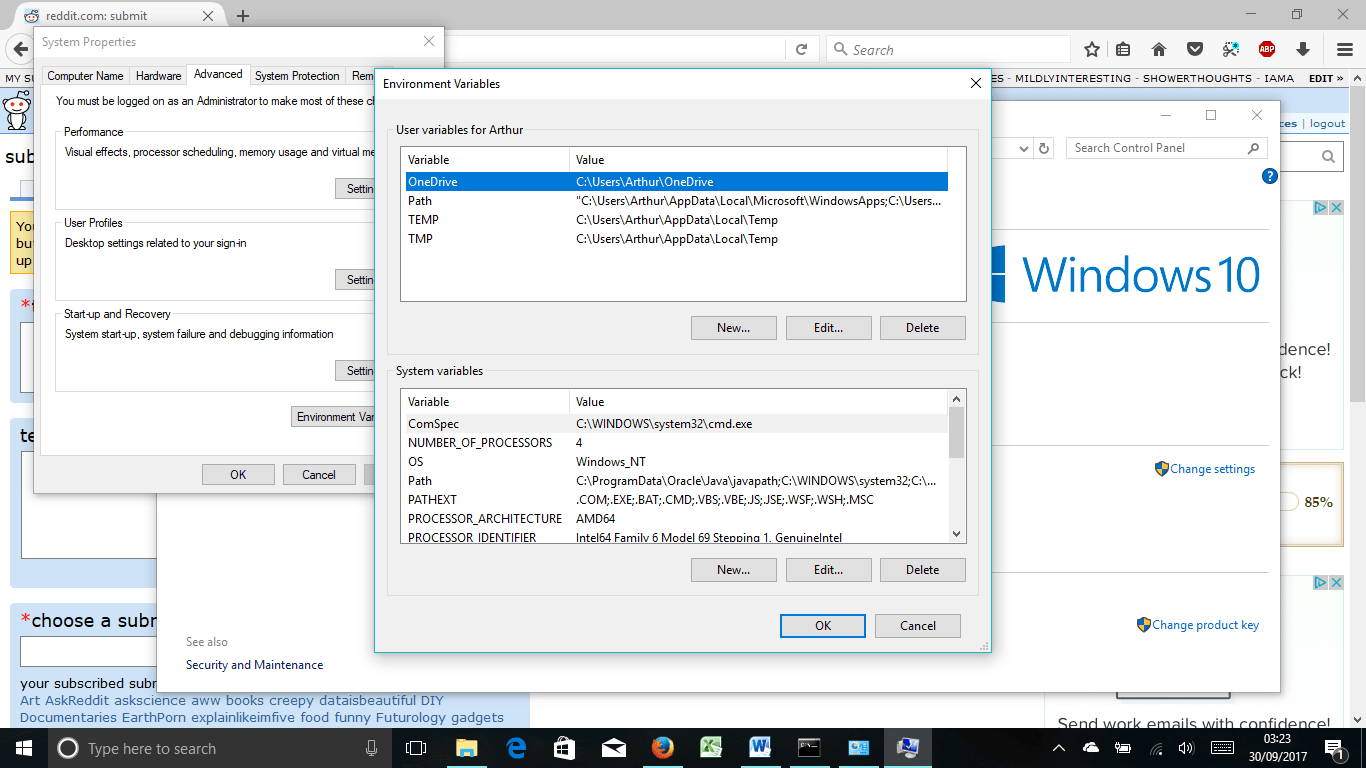Cancel the Environment Variables dialog

click(918, 626)
